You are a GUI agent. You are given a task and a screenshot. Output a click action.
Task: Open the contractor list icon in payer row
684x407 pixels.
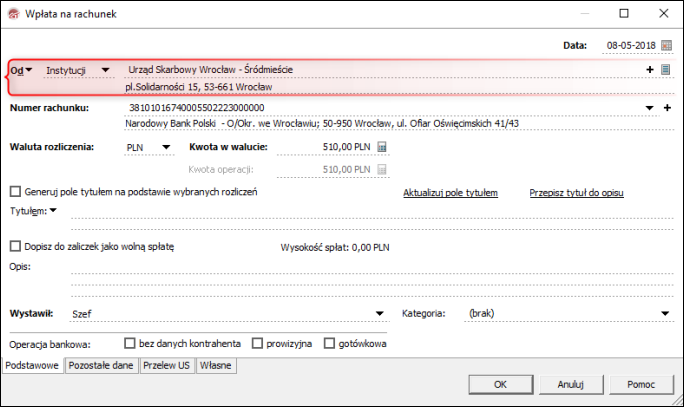click(x=665, y=70)
